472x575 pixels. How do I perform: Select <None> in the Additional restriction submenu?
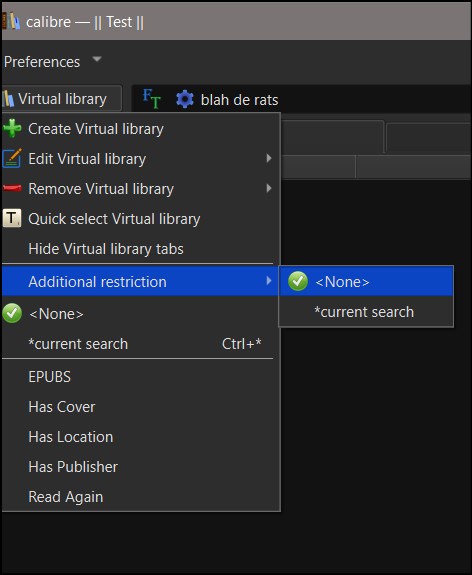click(366, 281)
